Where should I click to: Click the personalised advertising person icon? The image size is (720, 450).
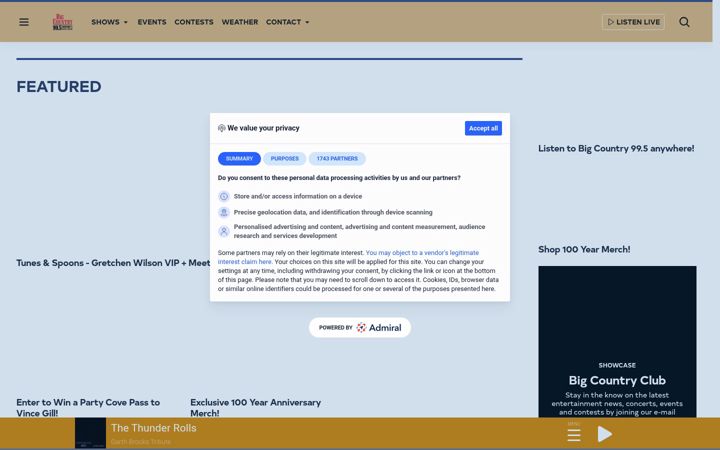tap(224, 231)
